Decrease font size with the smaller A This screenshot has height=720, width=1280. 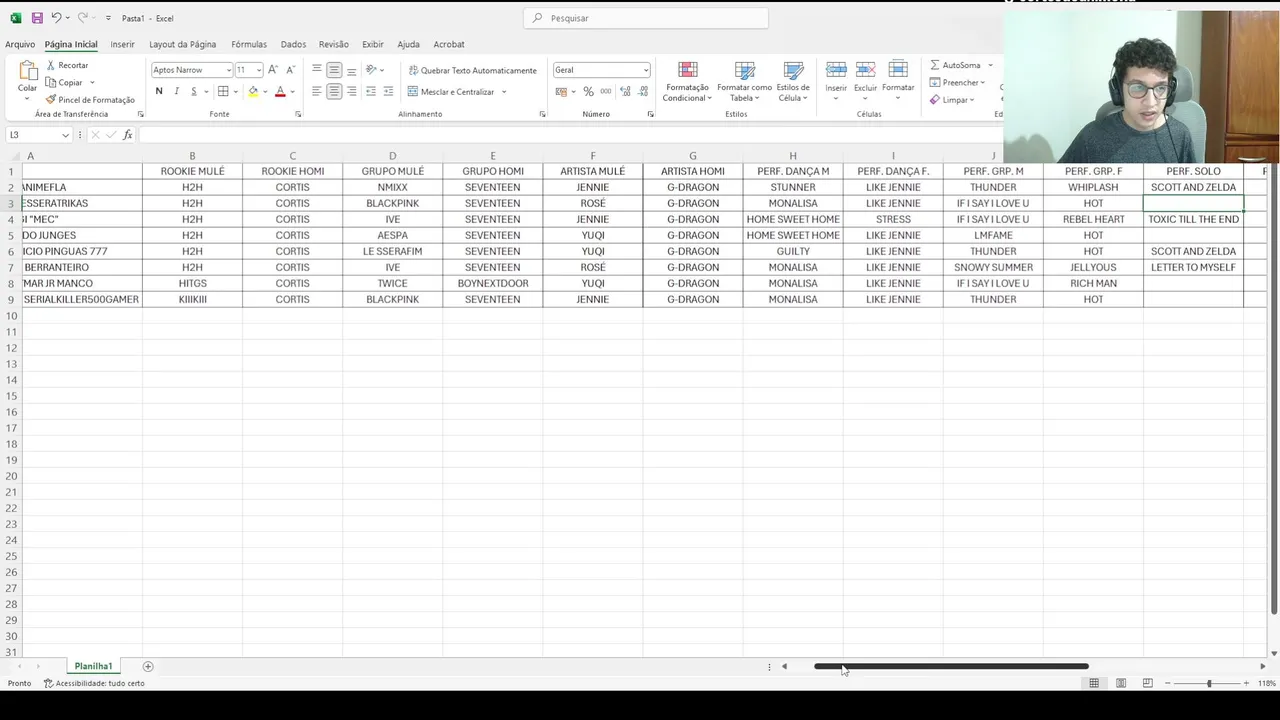(290, 70)
